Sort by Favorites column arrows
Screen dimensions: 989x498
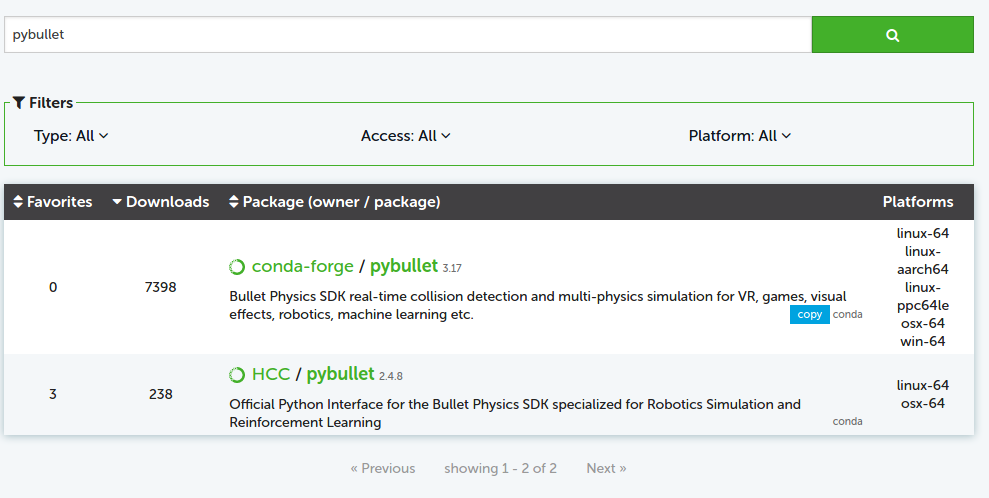(x=18, y=202)
